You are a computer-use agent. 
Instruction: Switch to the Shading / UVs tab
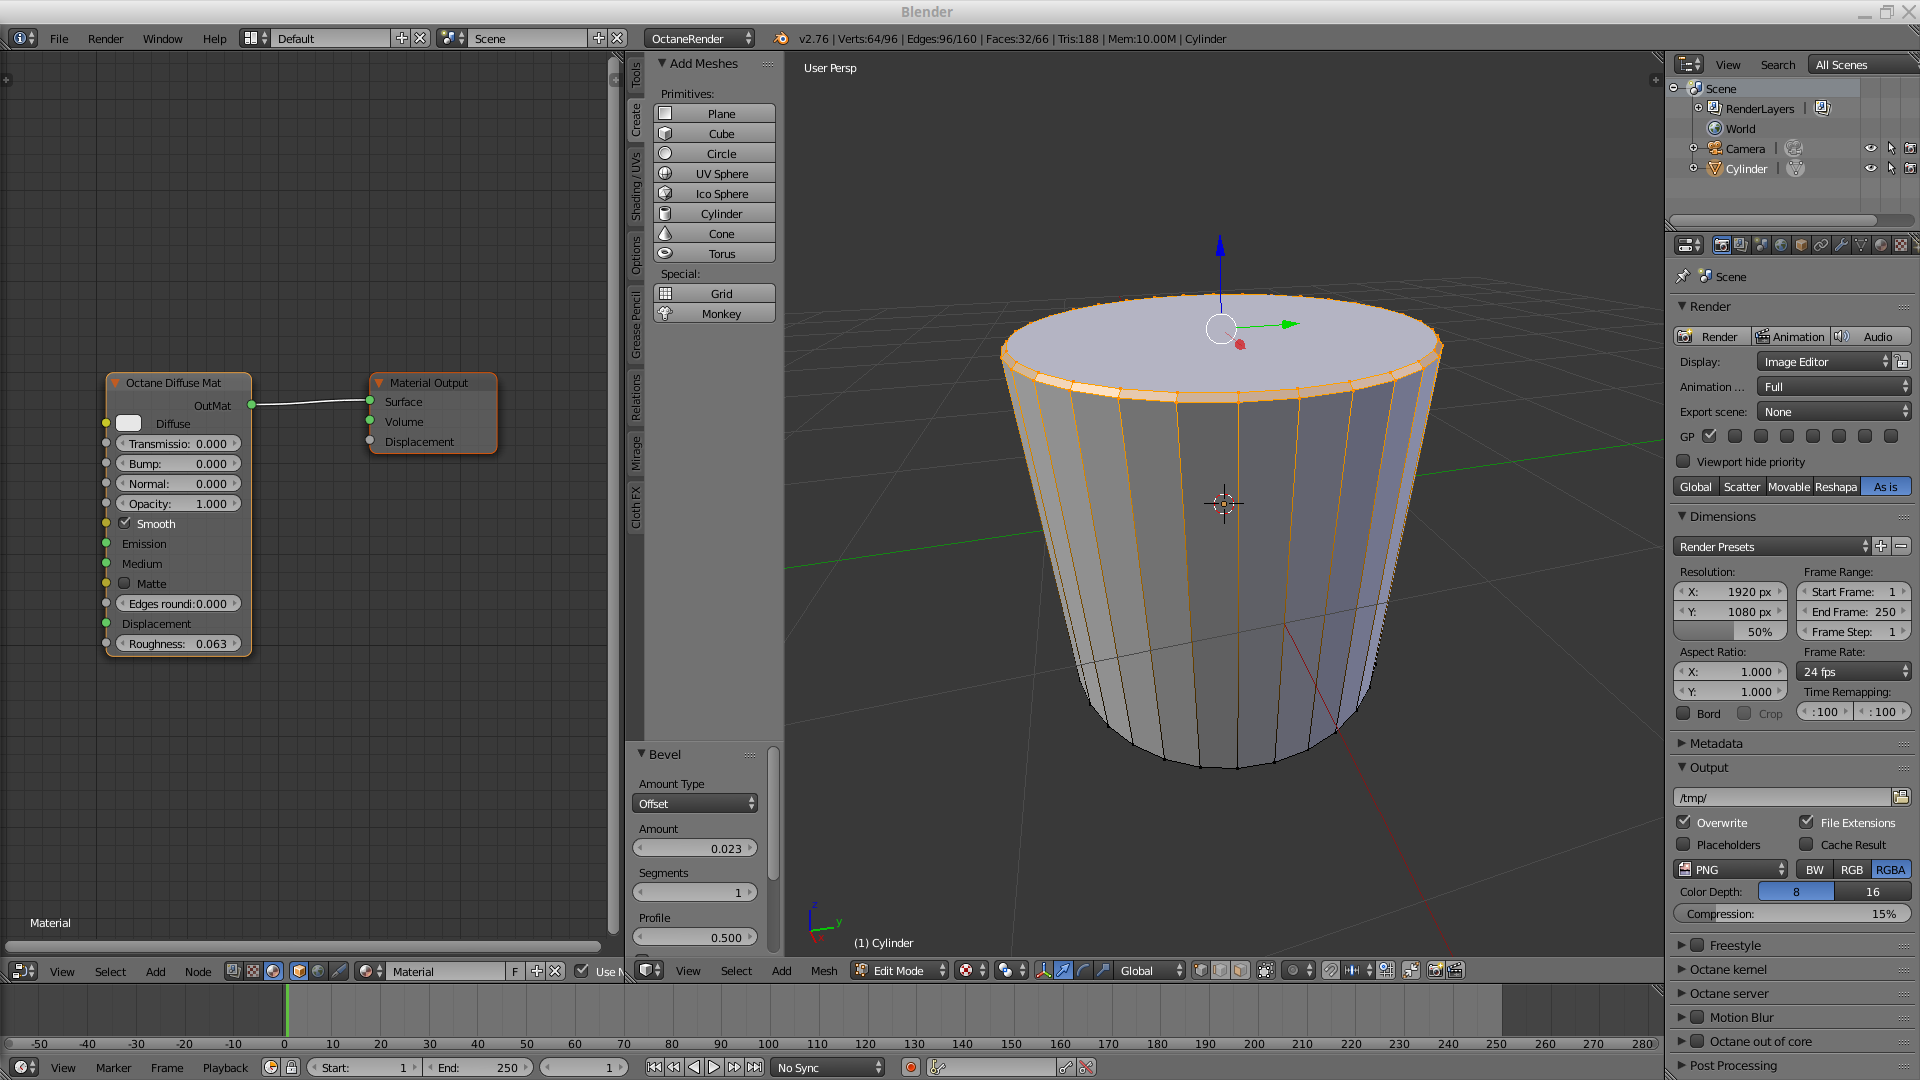tap(635, 186)
